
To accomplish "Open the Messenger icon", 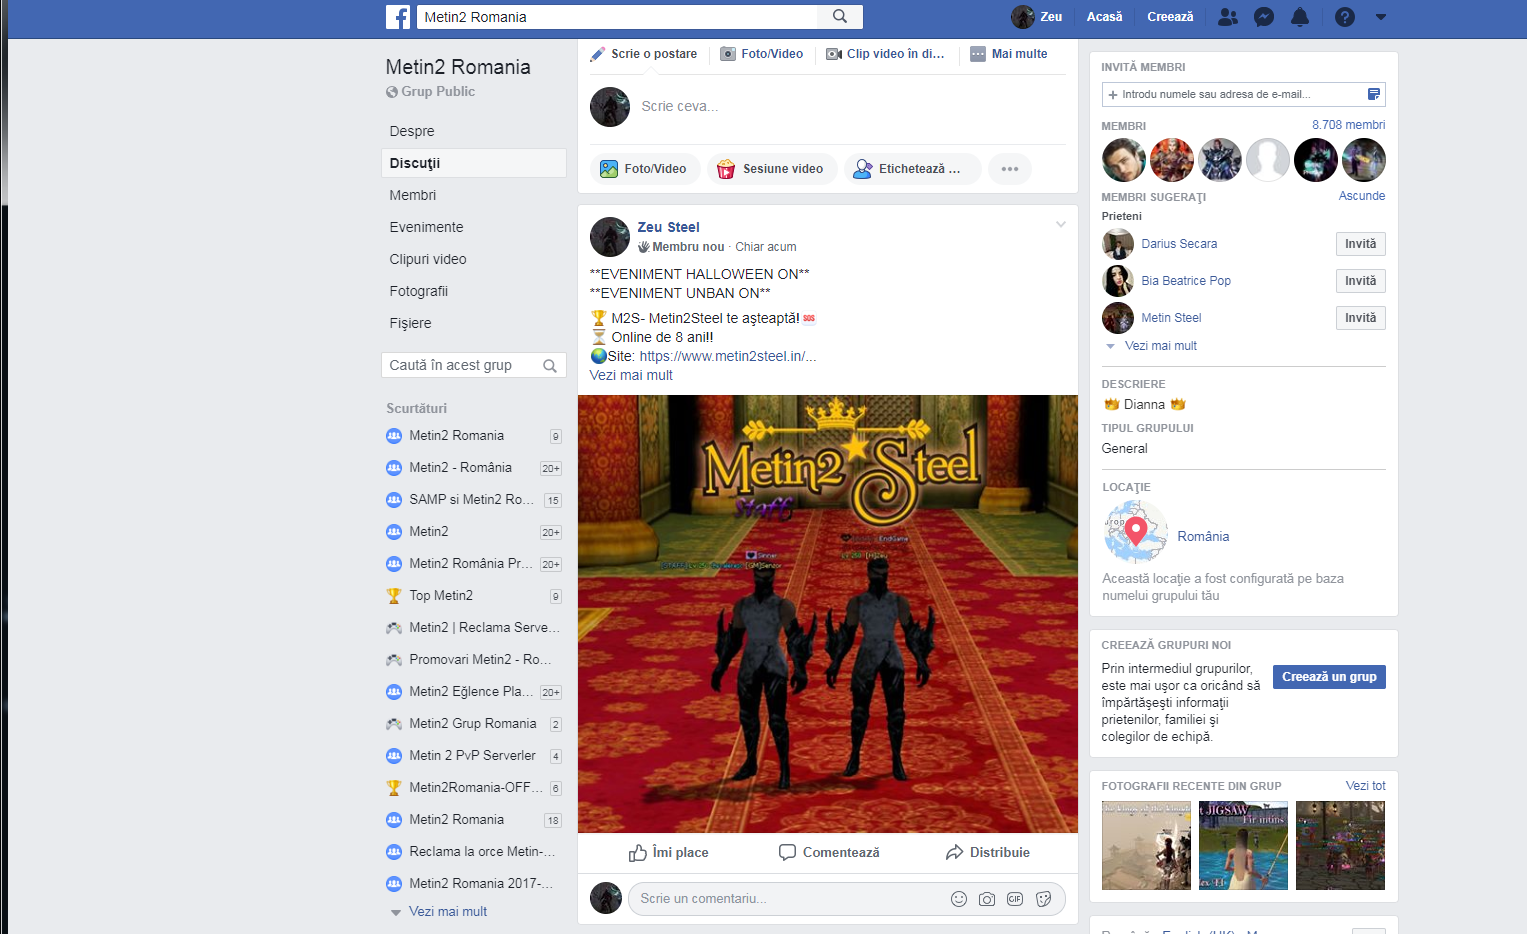I will [1264, 17].
